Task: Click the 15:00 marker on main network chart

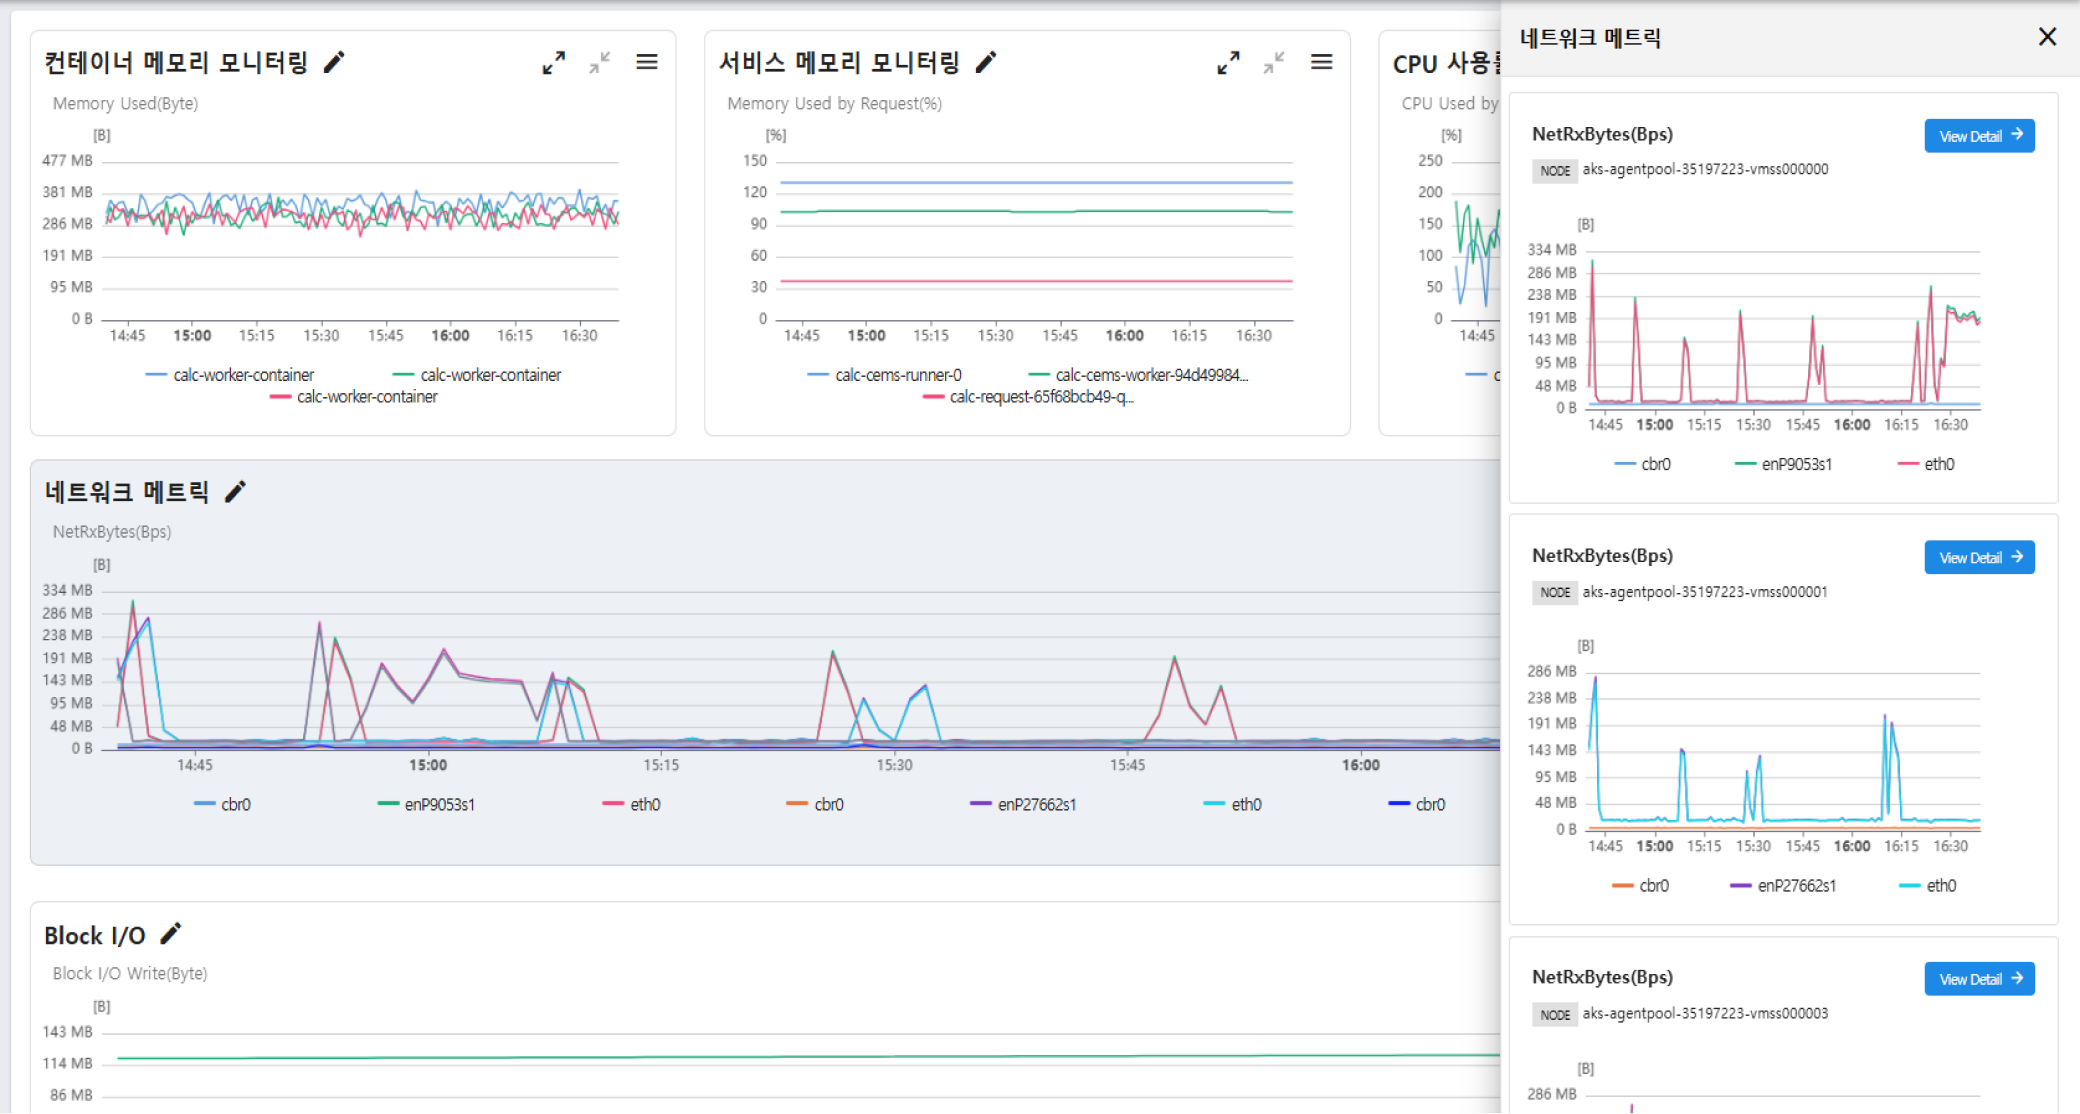Action: [428, 765]
